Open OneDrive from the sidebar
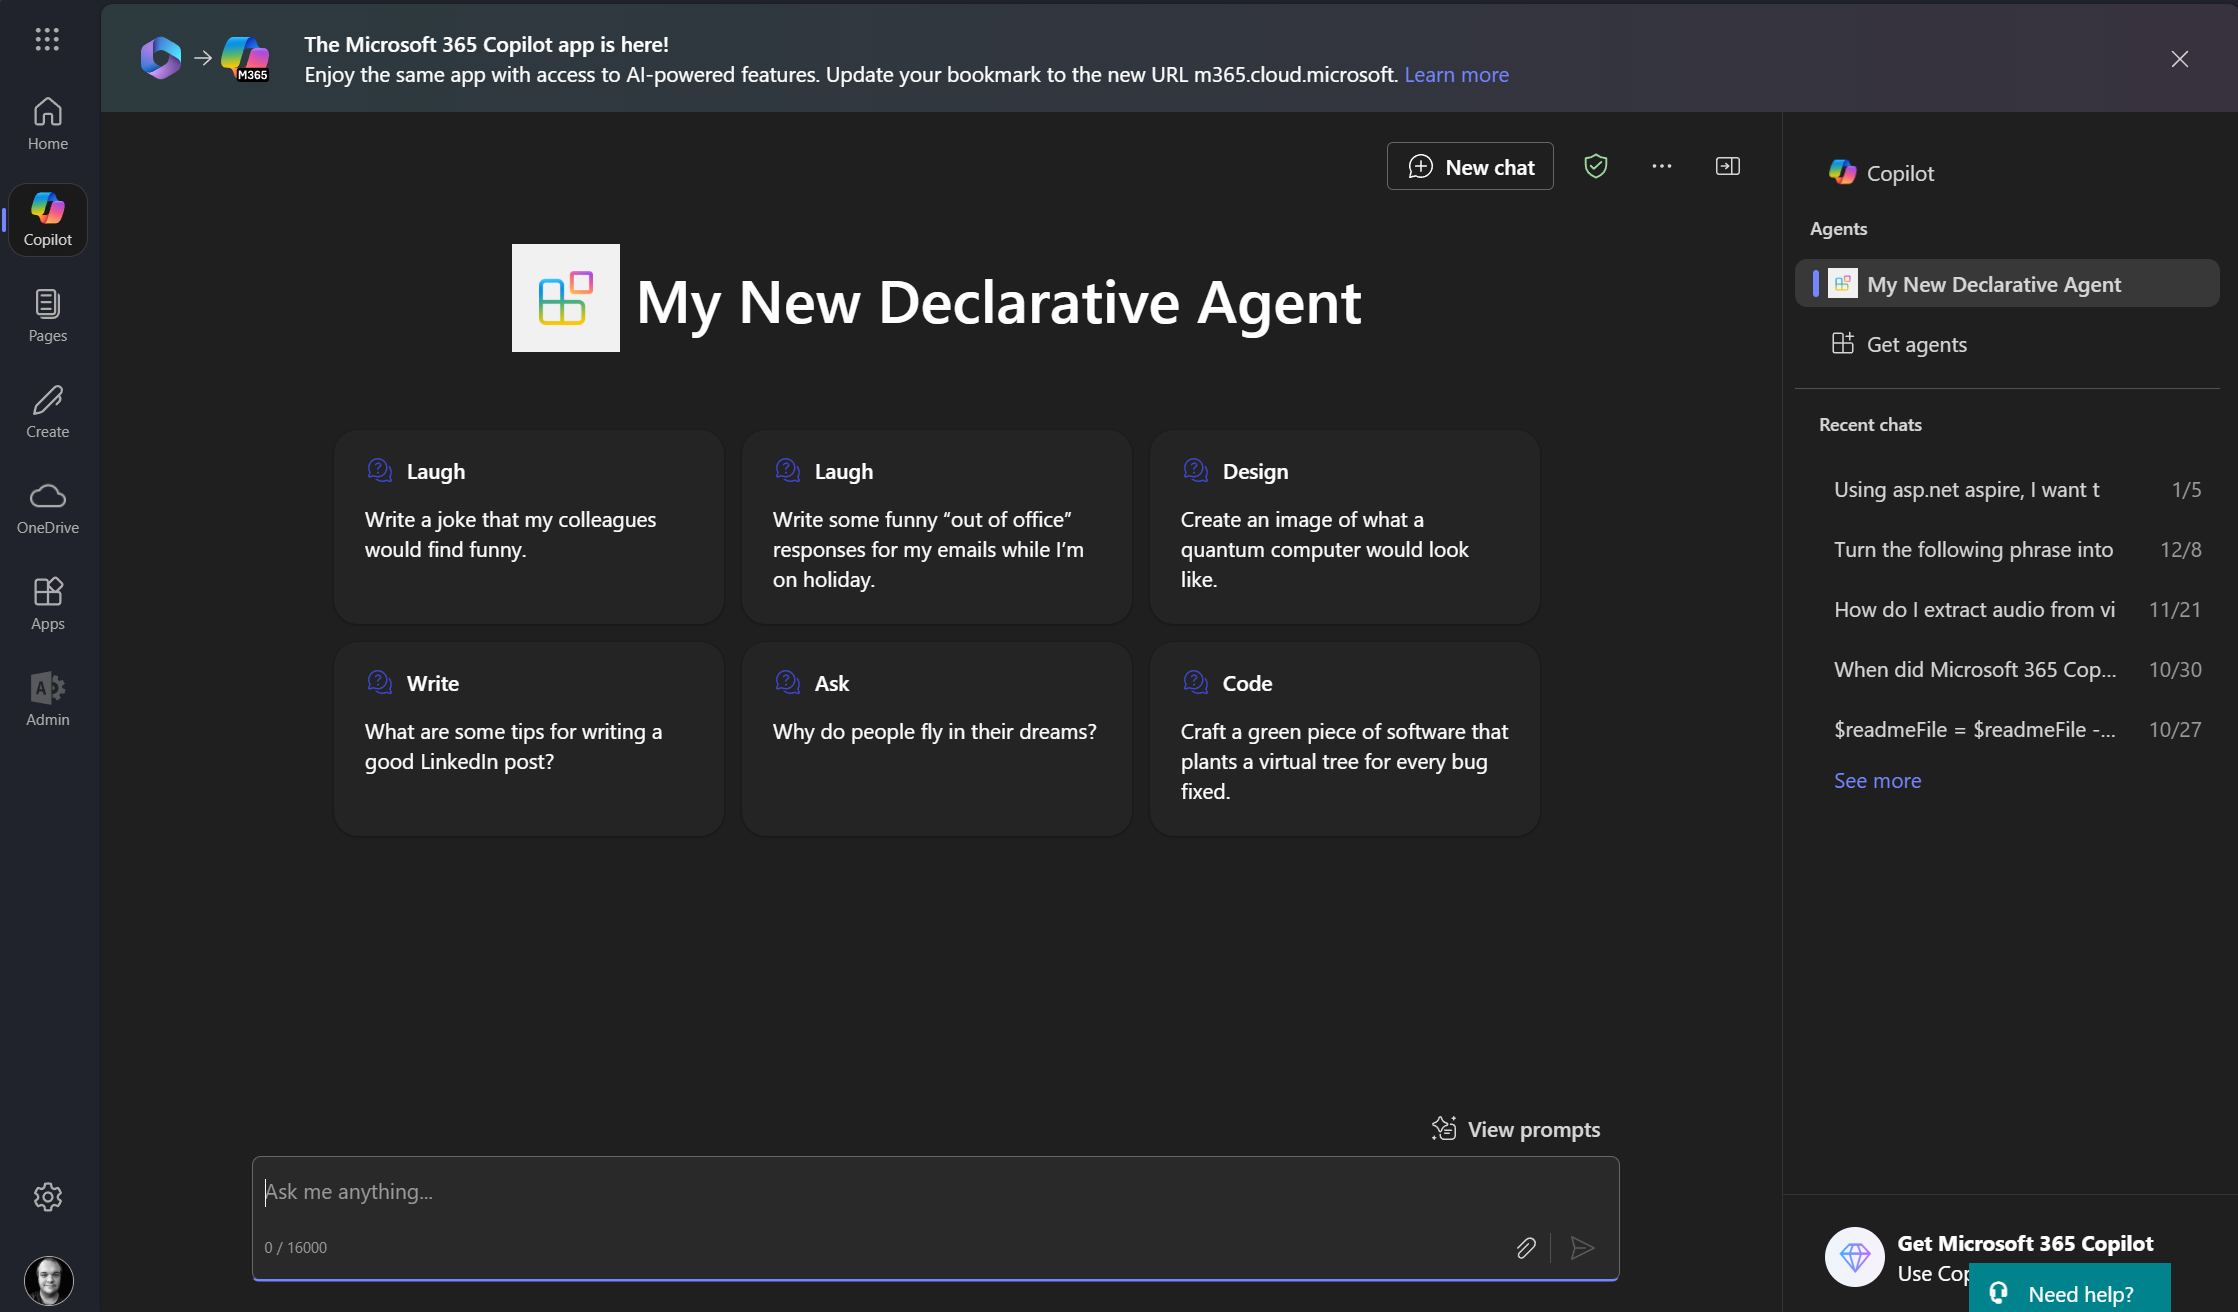Screen dimensions: 2238x1312 [x=47, y=507]
